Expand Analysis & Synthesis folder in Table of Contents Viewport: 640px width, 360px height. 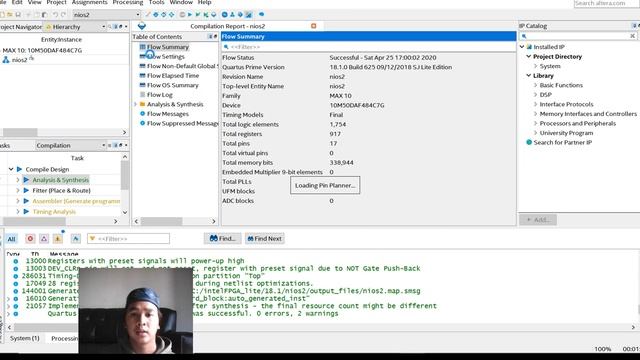coord(136,104)
